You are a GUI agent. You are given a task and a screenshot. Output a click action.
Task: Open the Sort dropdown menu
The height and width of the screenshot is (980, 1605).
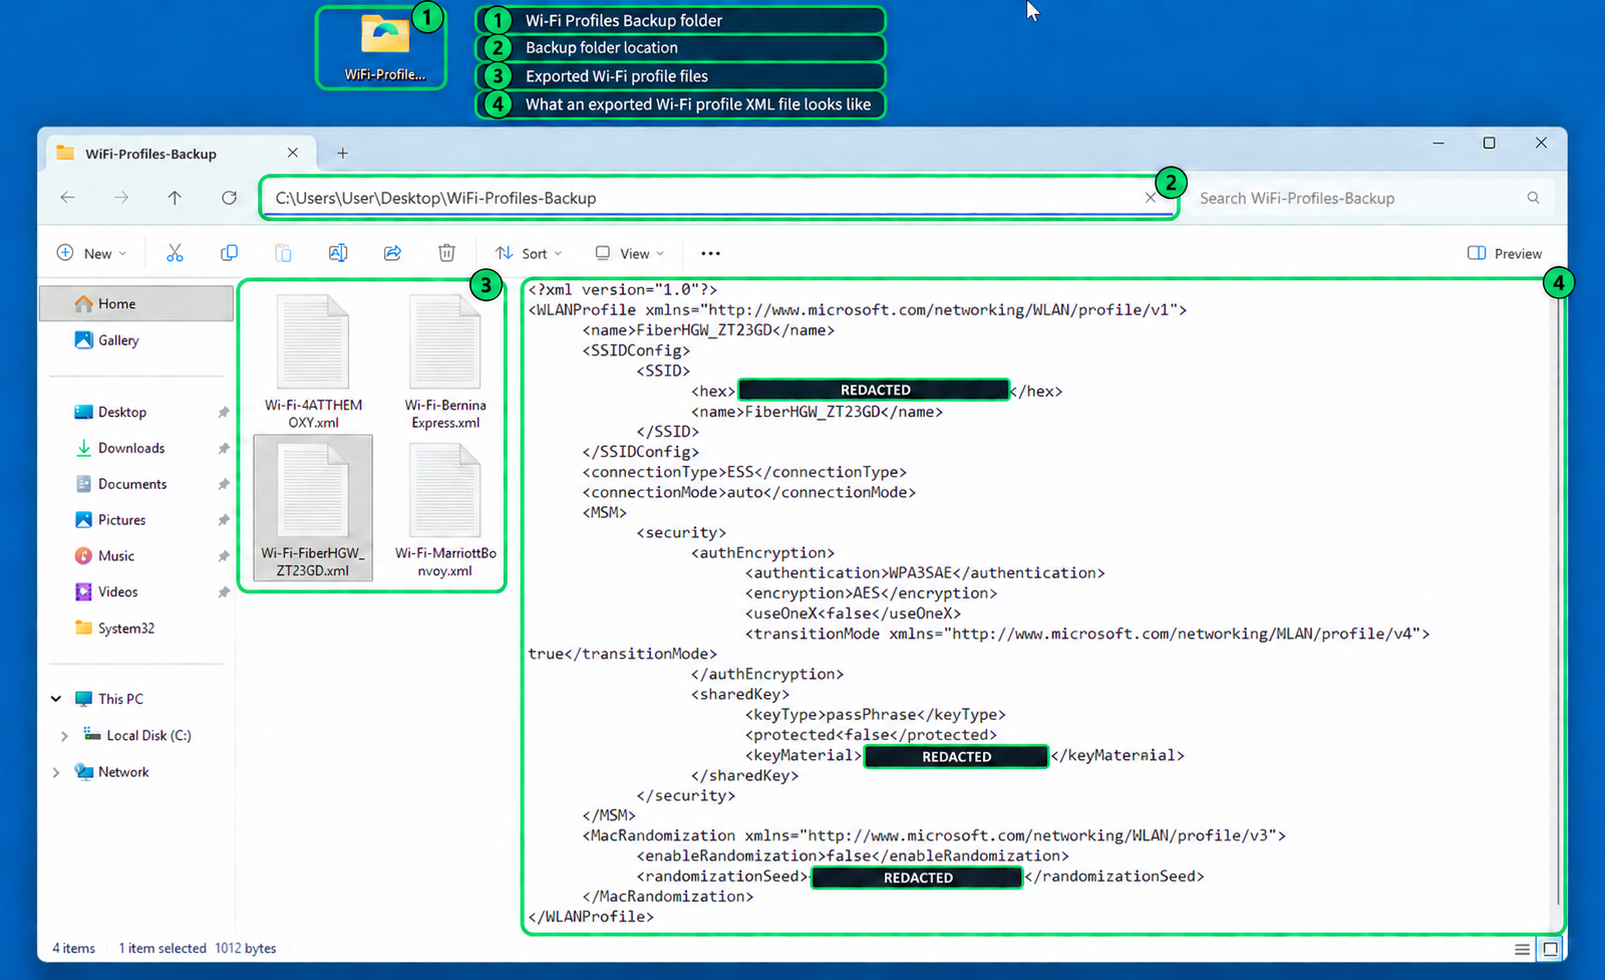click(x=529, y=253)
